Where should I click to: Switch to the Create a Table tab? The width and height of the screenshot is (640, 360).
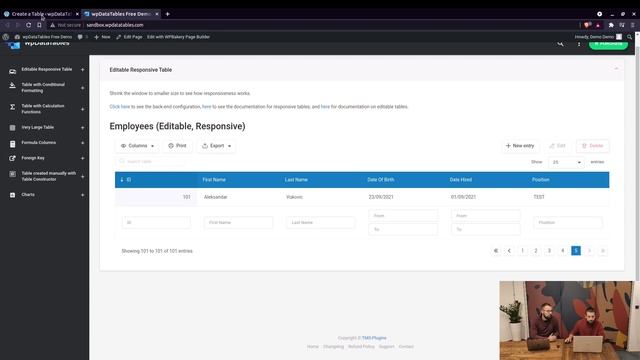point(41,14)
